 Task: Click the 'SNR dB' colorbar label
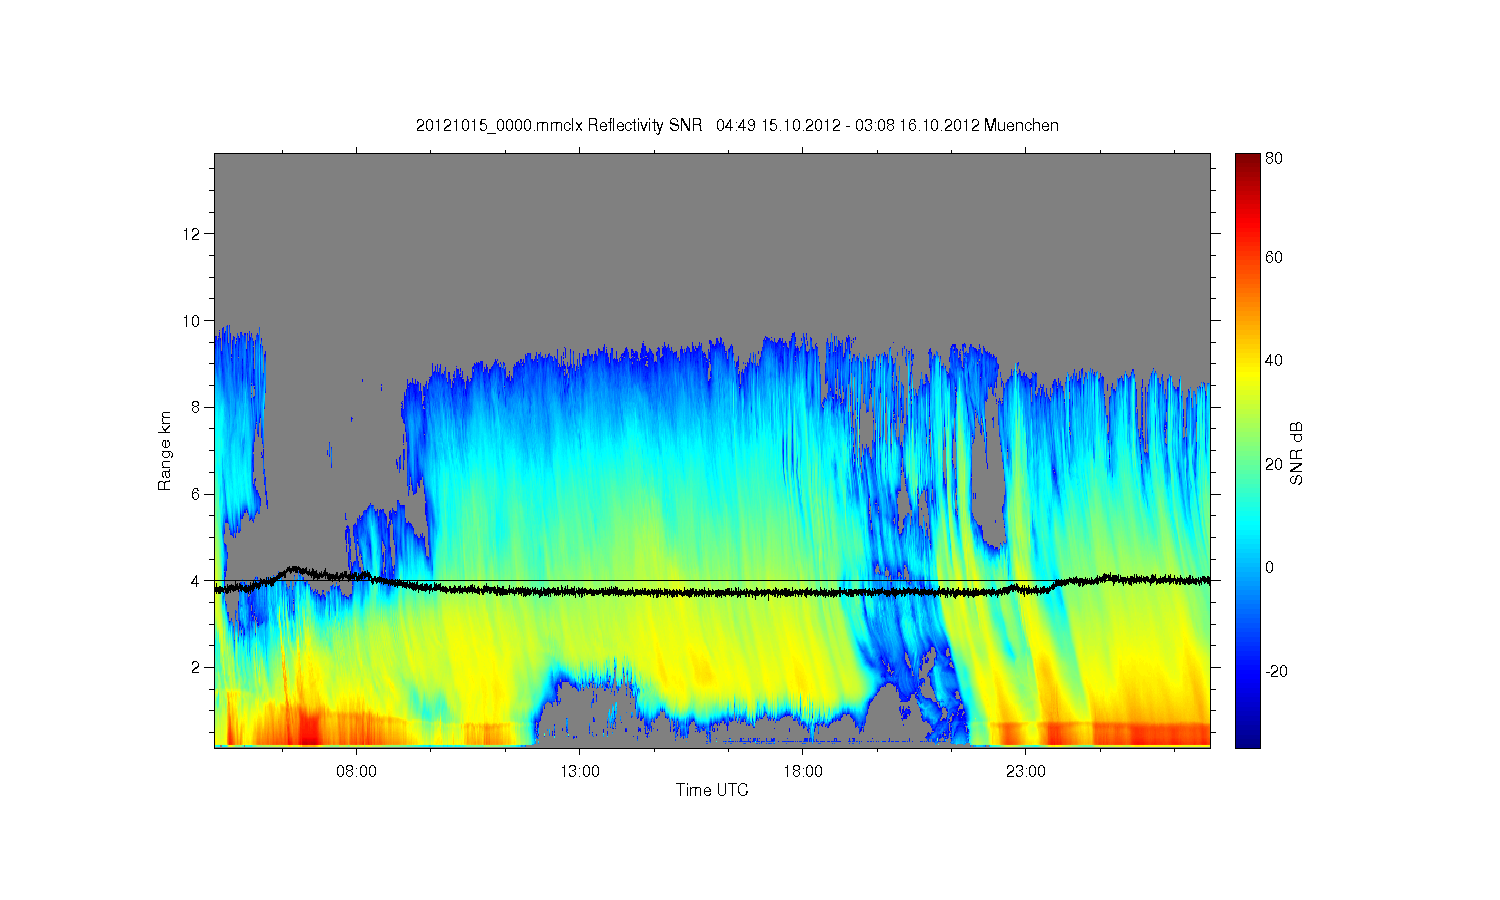click(x=1297, y=453)
